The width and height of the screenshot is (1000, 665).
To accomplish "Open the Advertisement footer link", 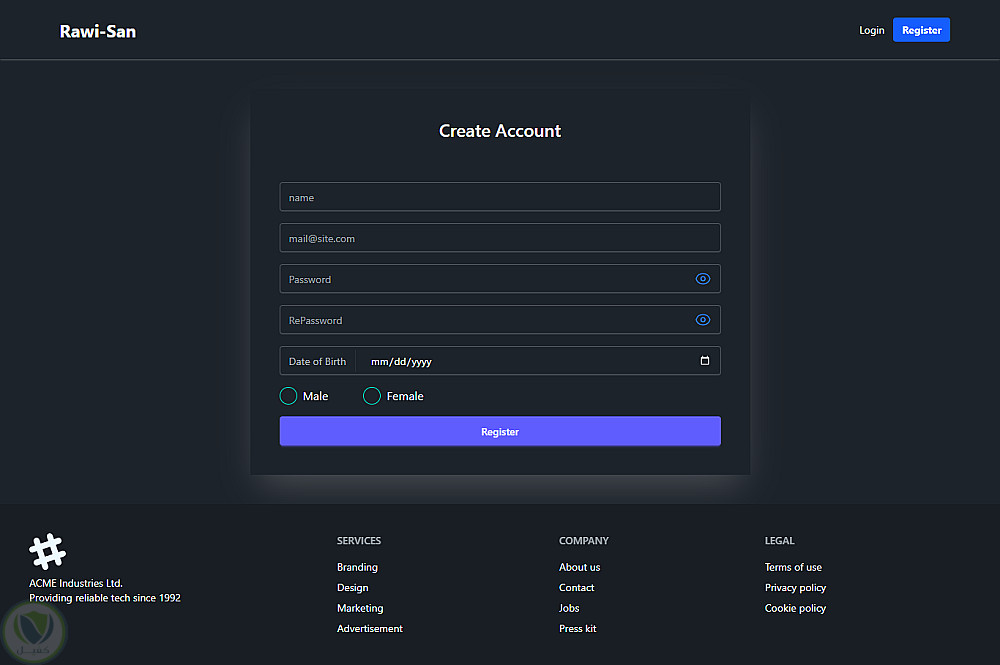I will point(370,628).
